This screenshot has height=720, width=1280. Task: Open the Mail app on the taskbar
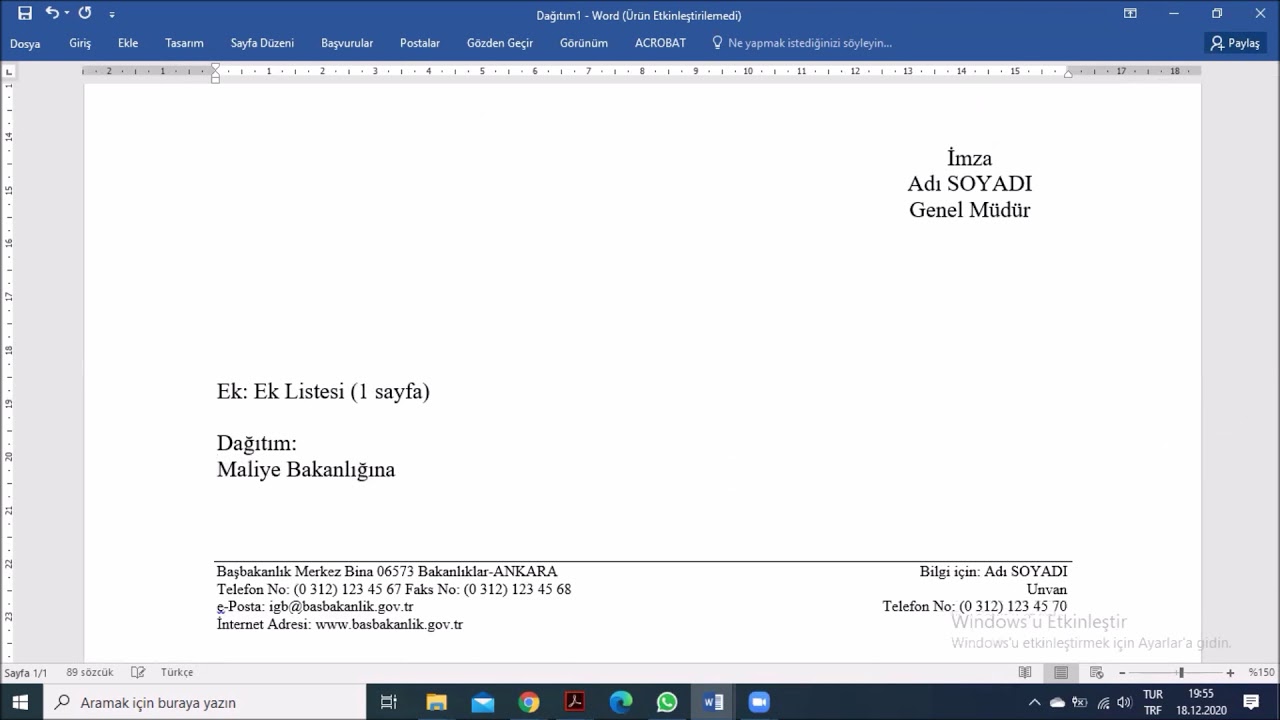click(483, 702)
